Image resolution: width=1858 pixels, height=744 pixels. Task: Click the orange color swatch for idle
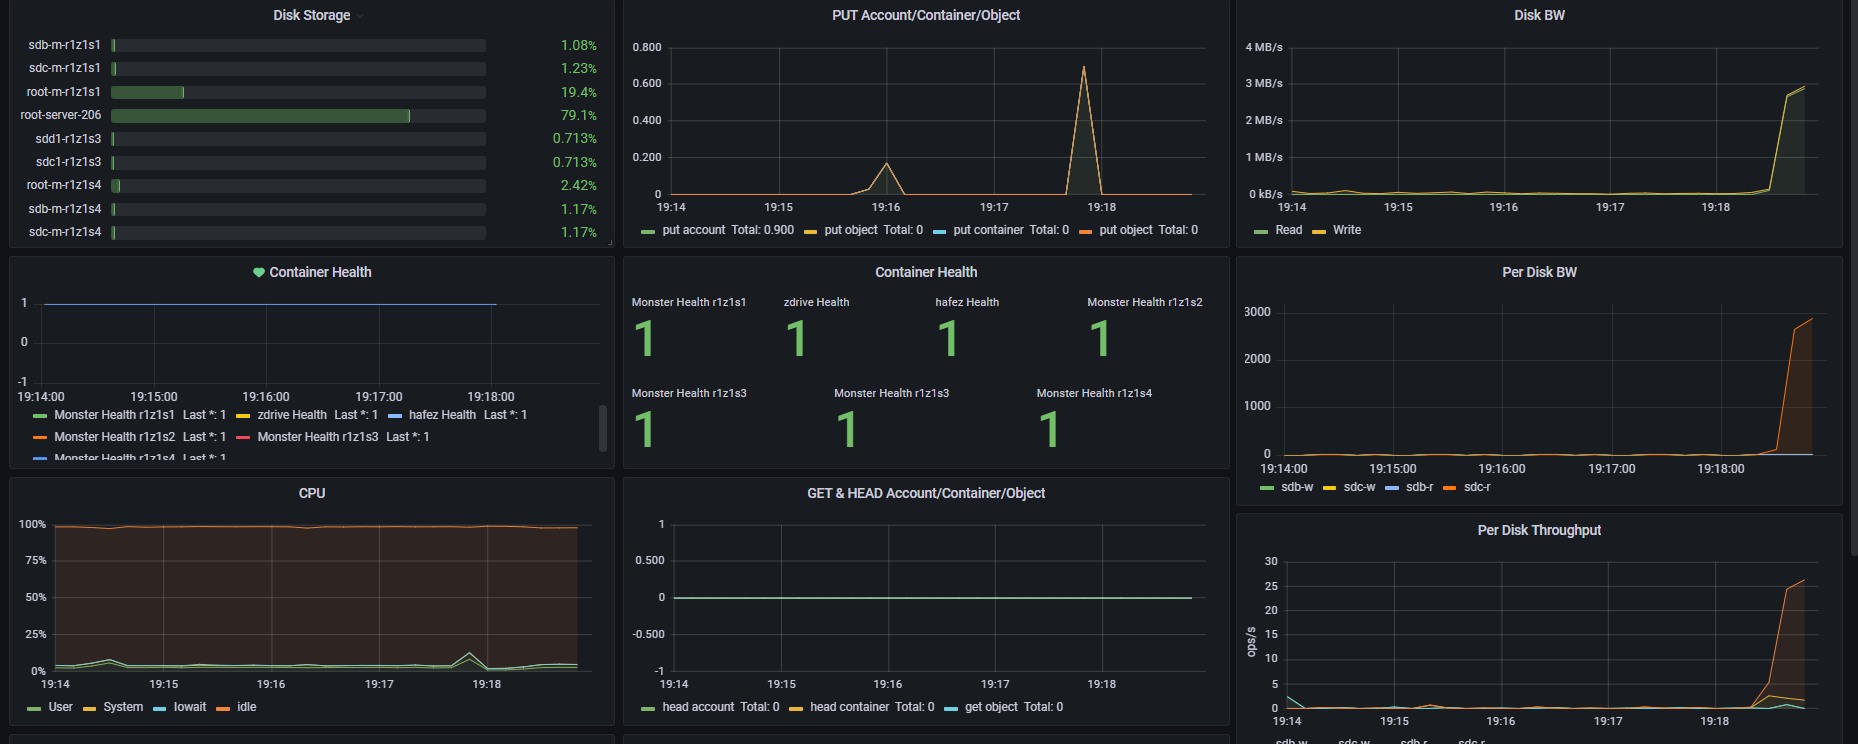[223, 709]
